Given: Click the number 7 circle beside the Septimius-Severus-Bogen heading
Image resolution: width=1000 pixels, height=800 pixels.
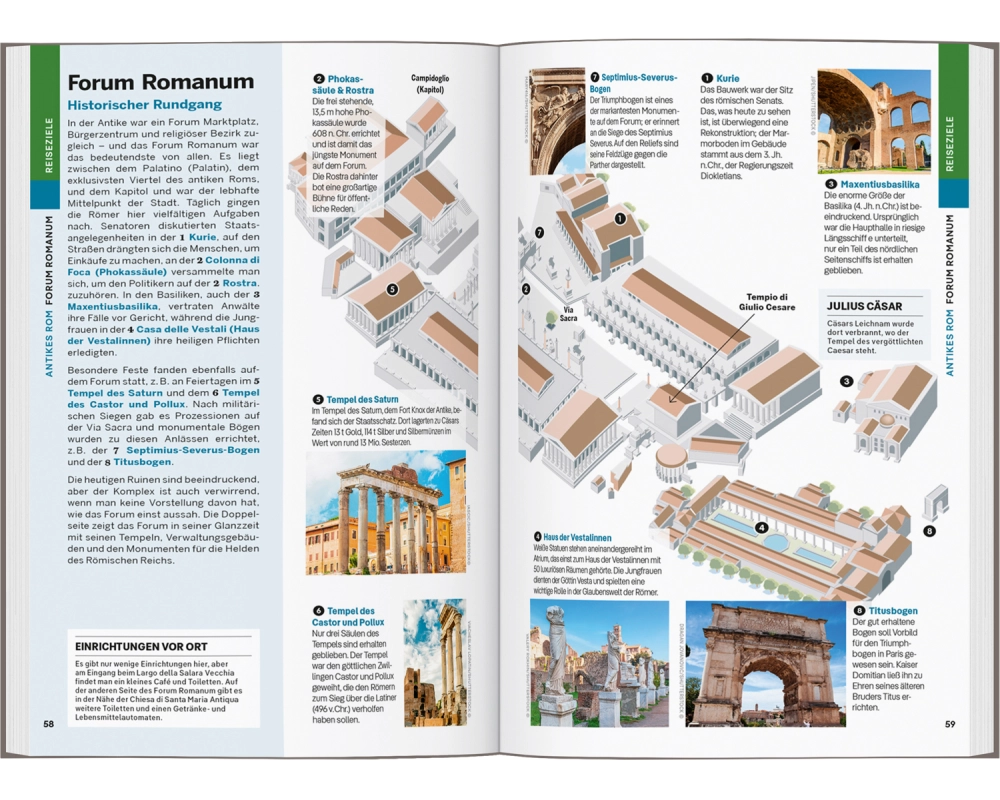Looking at the screenshot, I should 594,77.
